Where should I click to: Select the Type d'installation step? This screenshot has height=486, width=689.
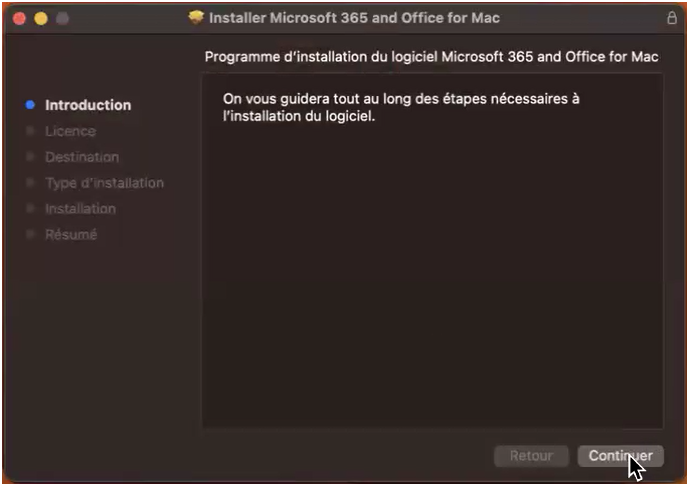coord(104,183)
